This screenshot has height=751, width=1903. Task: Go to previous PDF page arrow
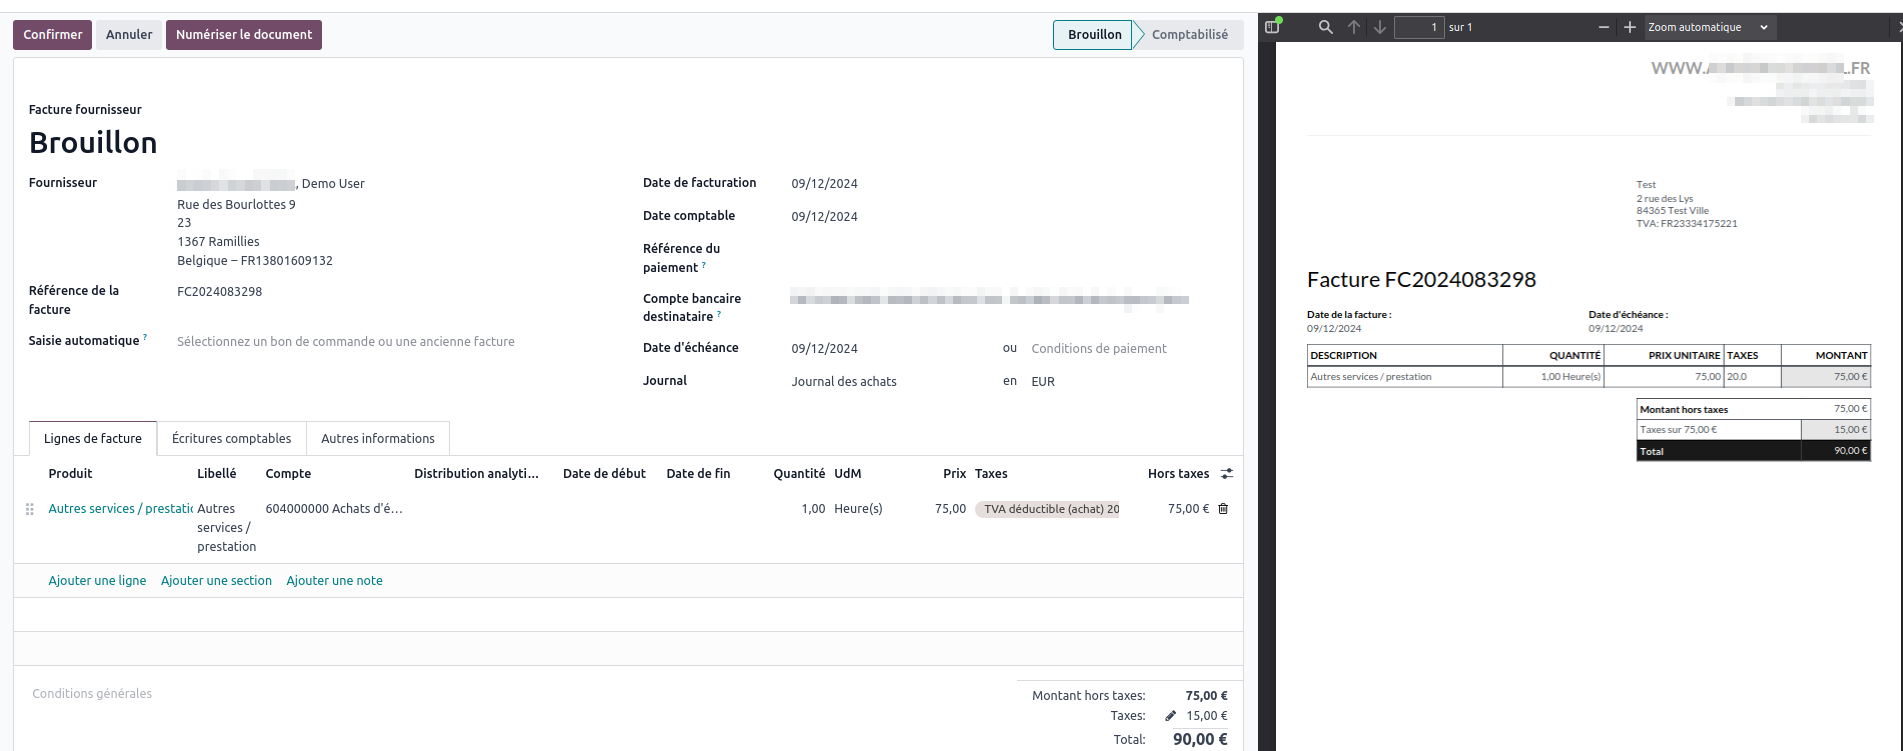point(1353,27)
